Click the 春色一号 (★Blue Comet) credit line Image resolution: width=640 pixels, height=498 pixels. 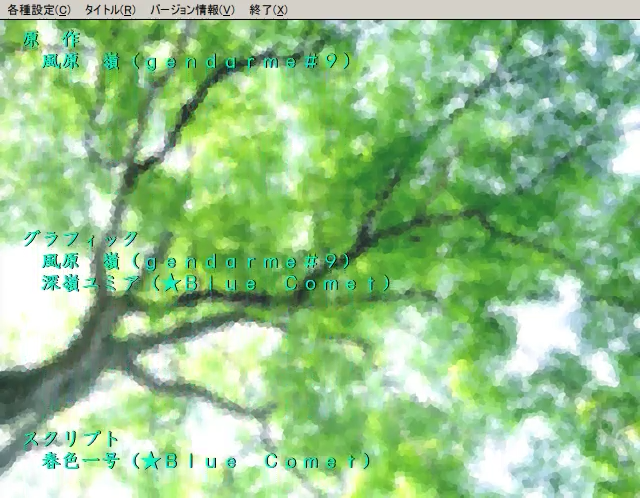coord(207,461)
